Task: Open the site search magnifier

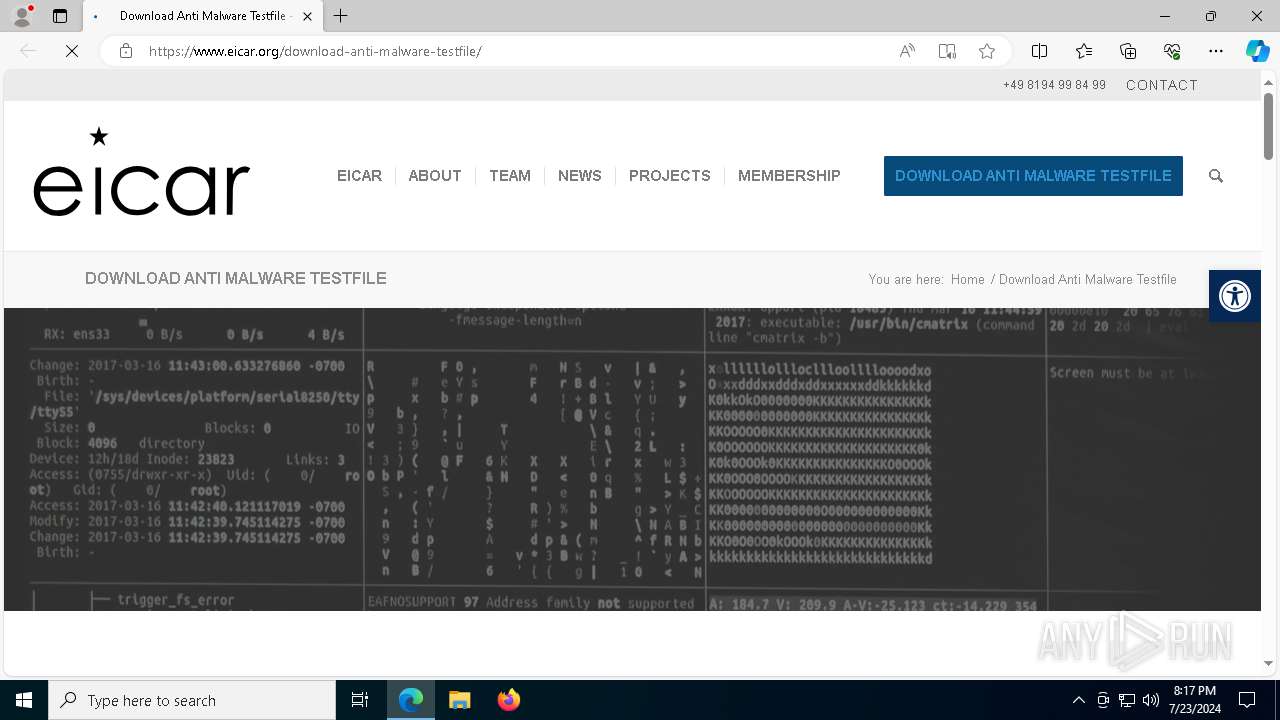Action: [1216, 176]
